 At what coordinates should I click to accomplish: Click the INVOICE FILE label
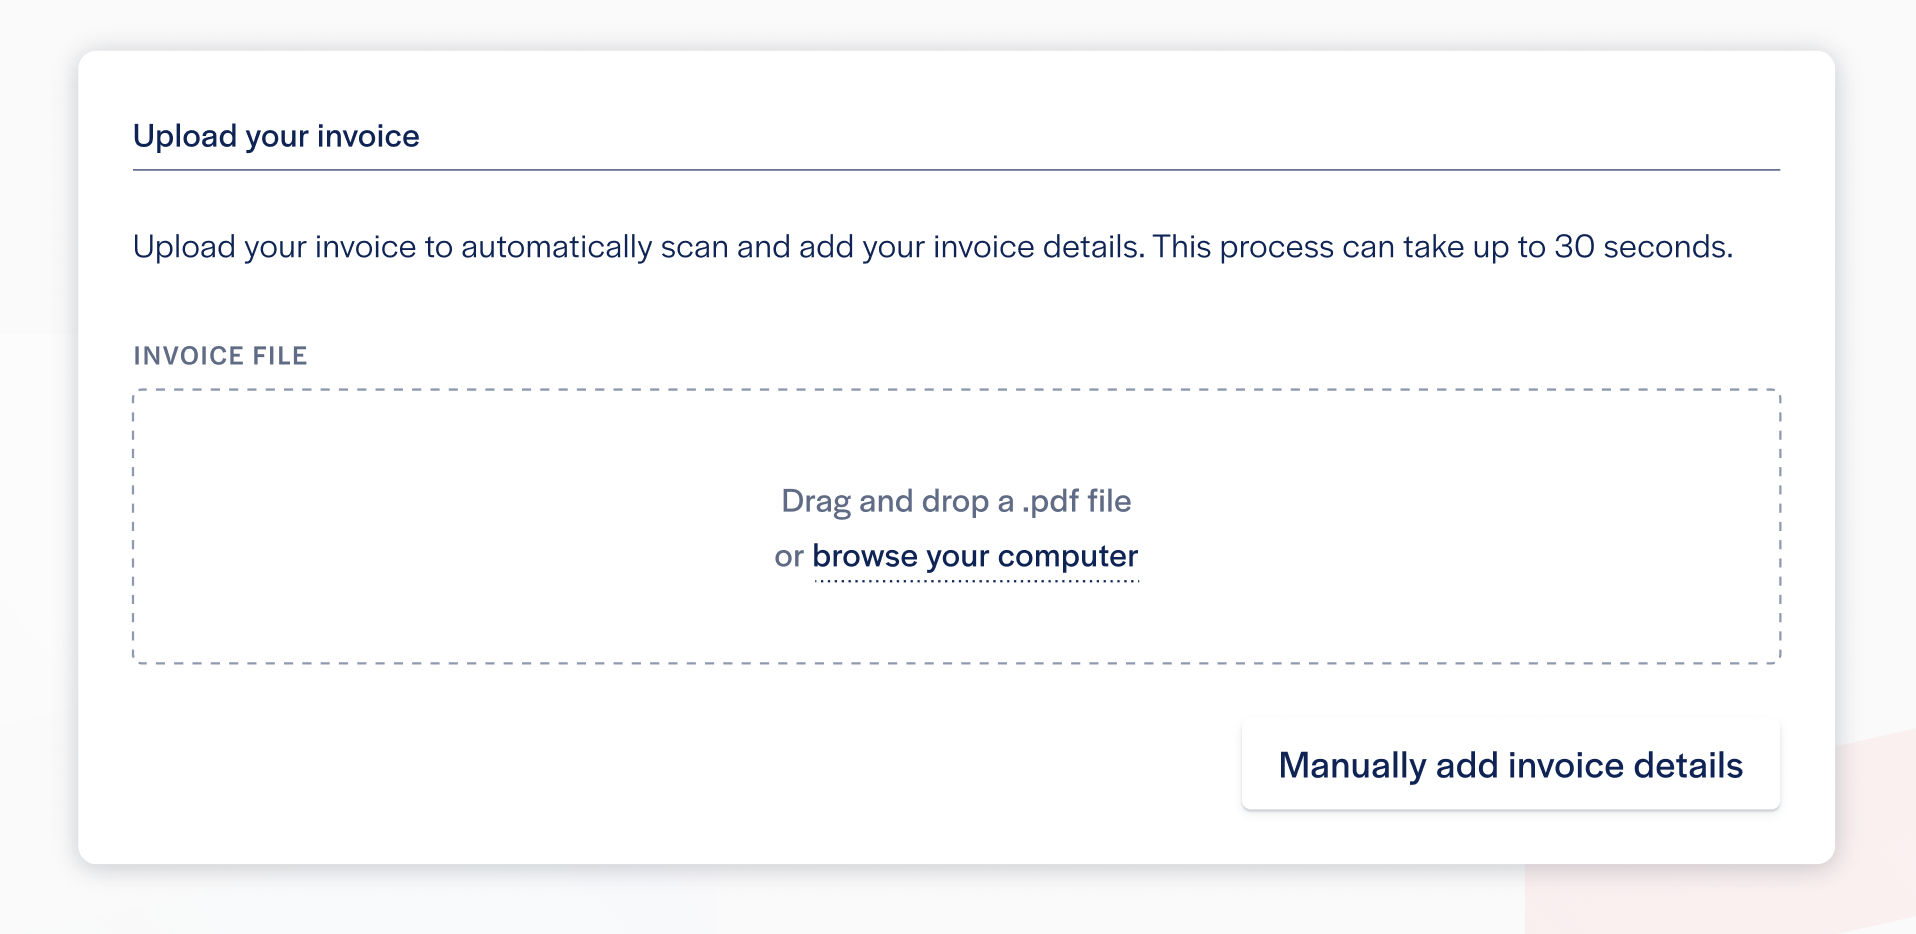pos(220,355)
